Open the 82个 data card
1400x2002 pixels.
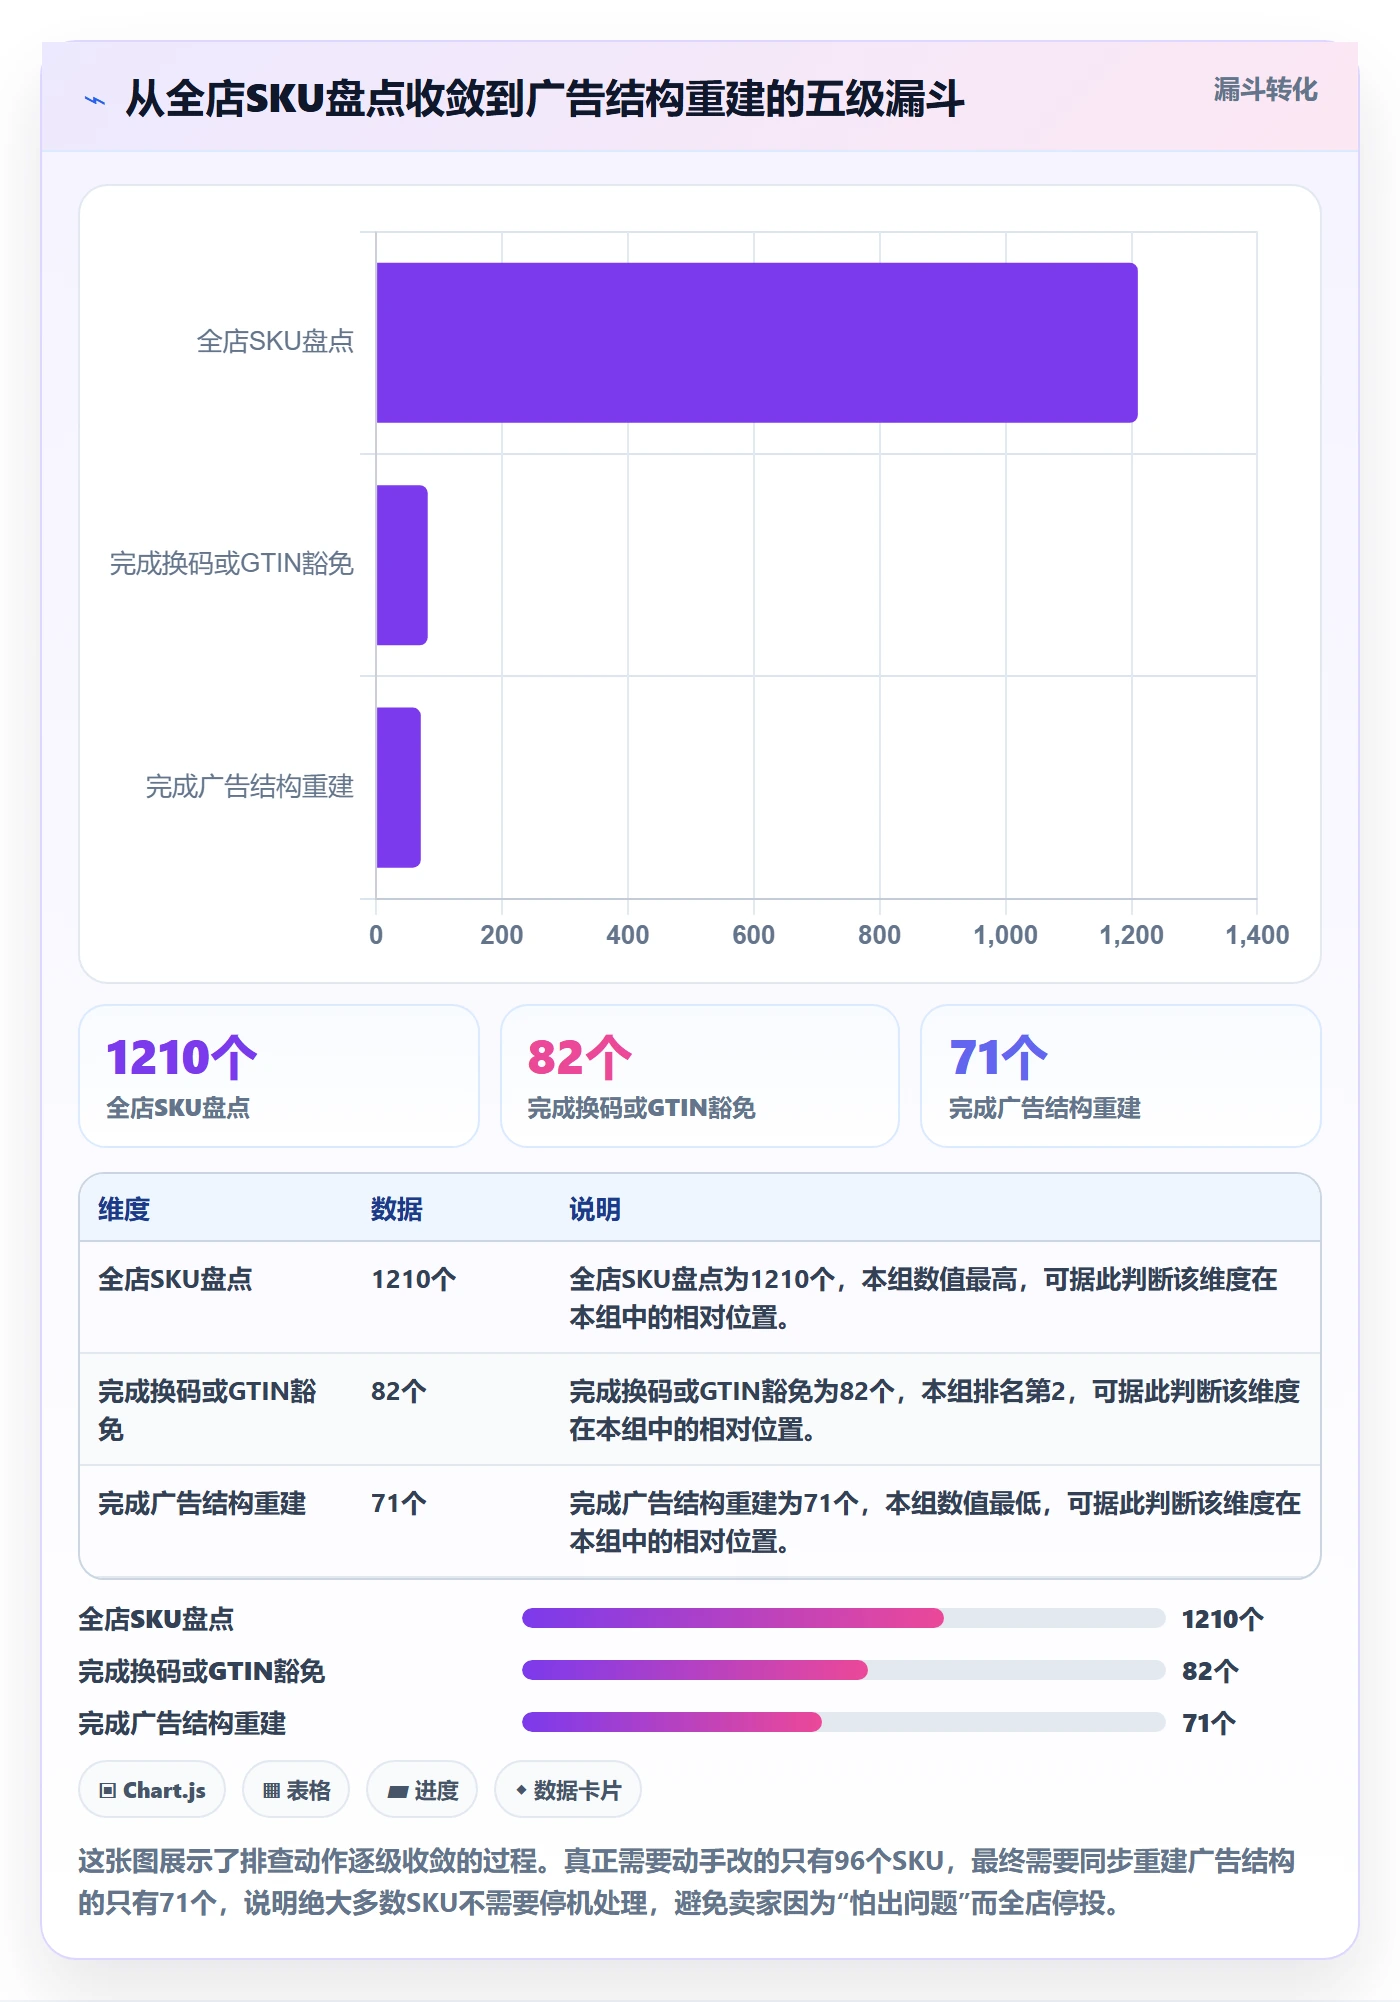(x=700, y=1076)
